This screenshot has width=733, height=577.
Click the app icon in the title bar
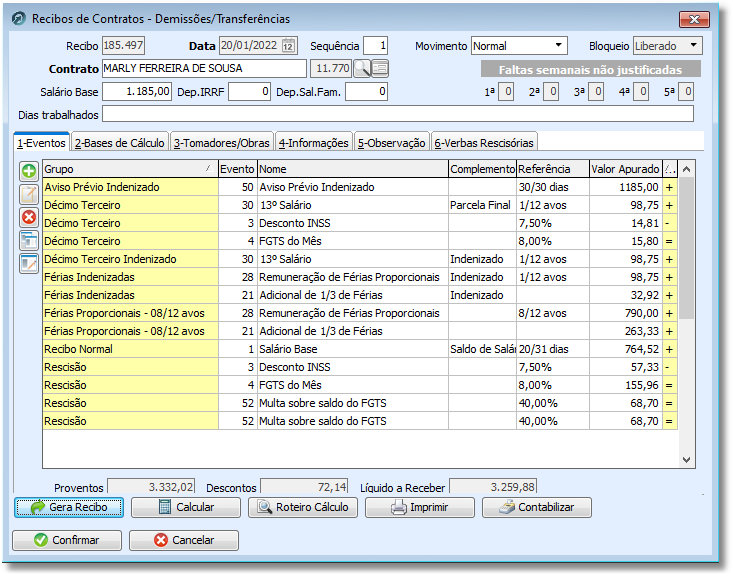click(x=19, y=19)
